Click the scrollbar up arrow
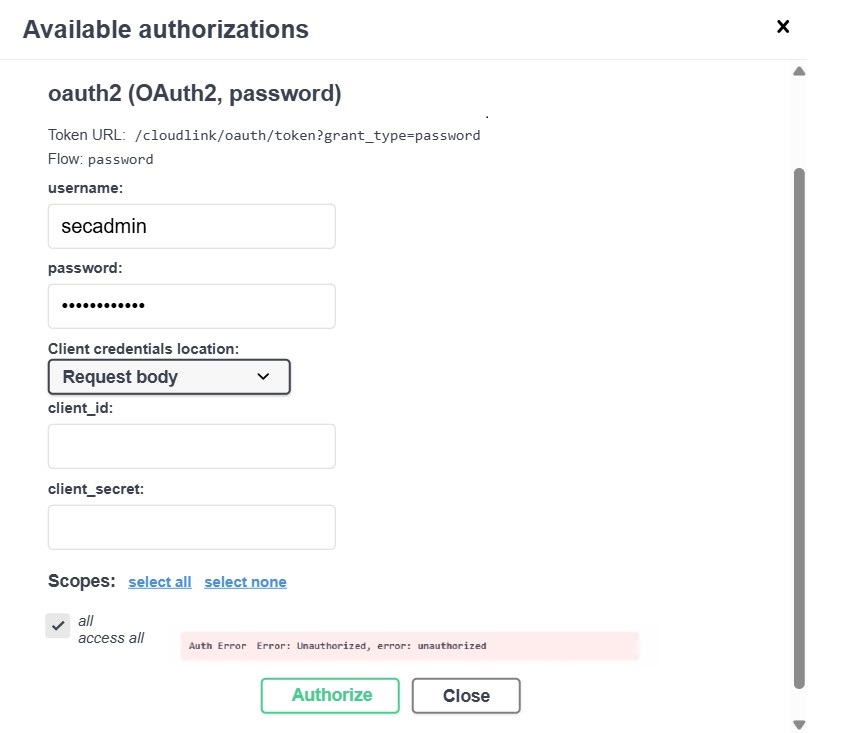 click(x=798, y=71)
